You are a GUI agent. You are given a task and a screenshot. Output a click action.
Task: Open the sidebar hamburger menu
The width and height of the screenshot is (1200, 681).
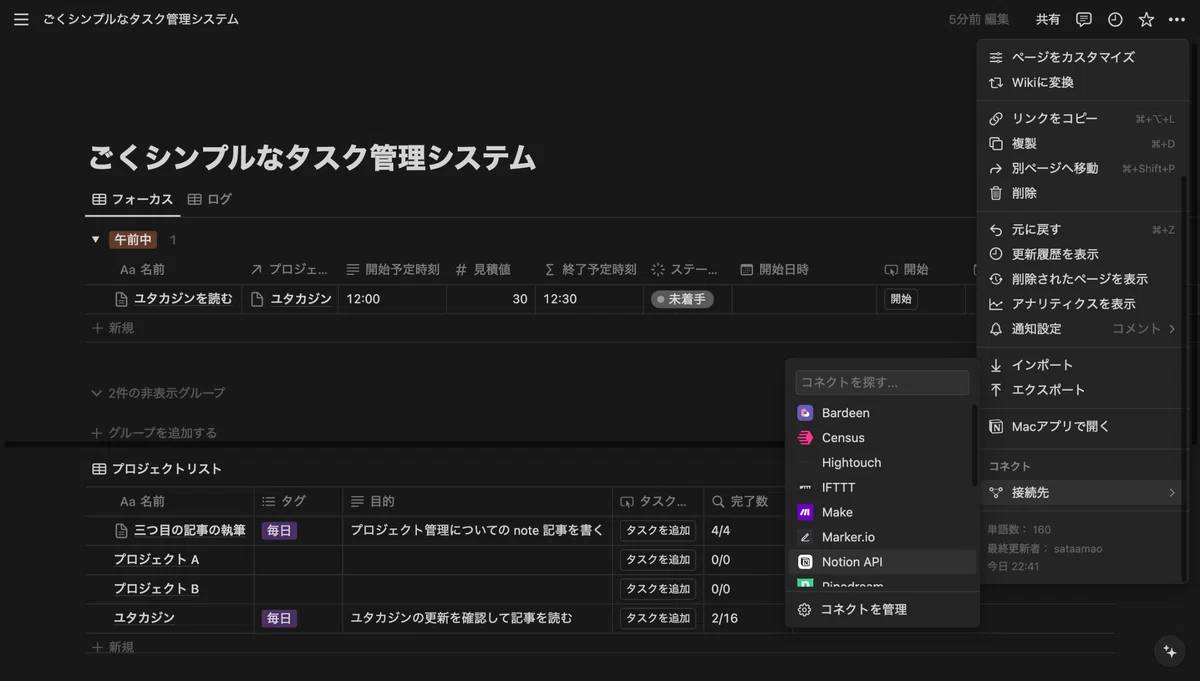point(21,19)
